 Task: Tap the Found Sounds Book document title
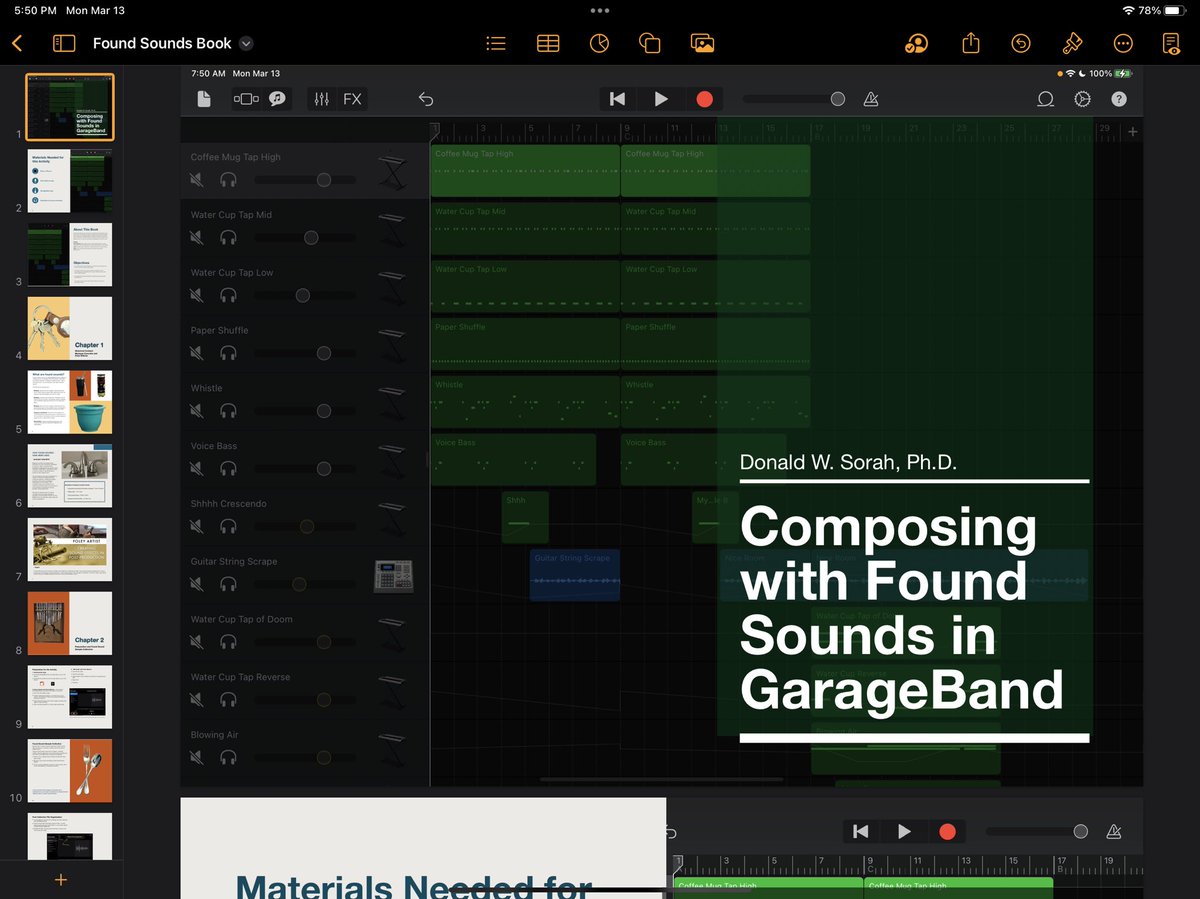click(x=162, y=44)
